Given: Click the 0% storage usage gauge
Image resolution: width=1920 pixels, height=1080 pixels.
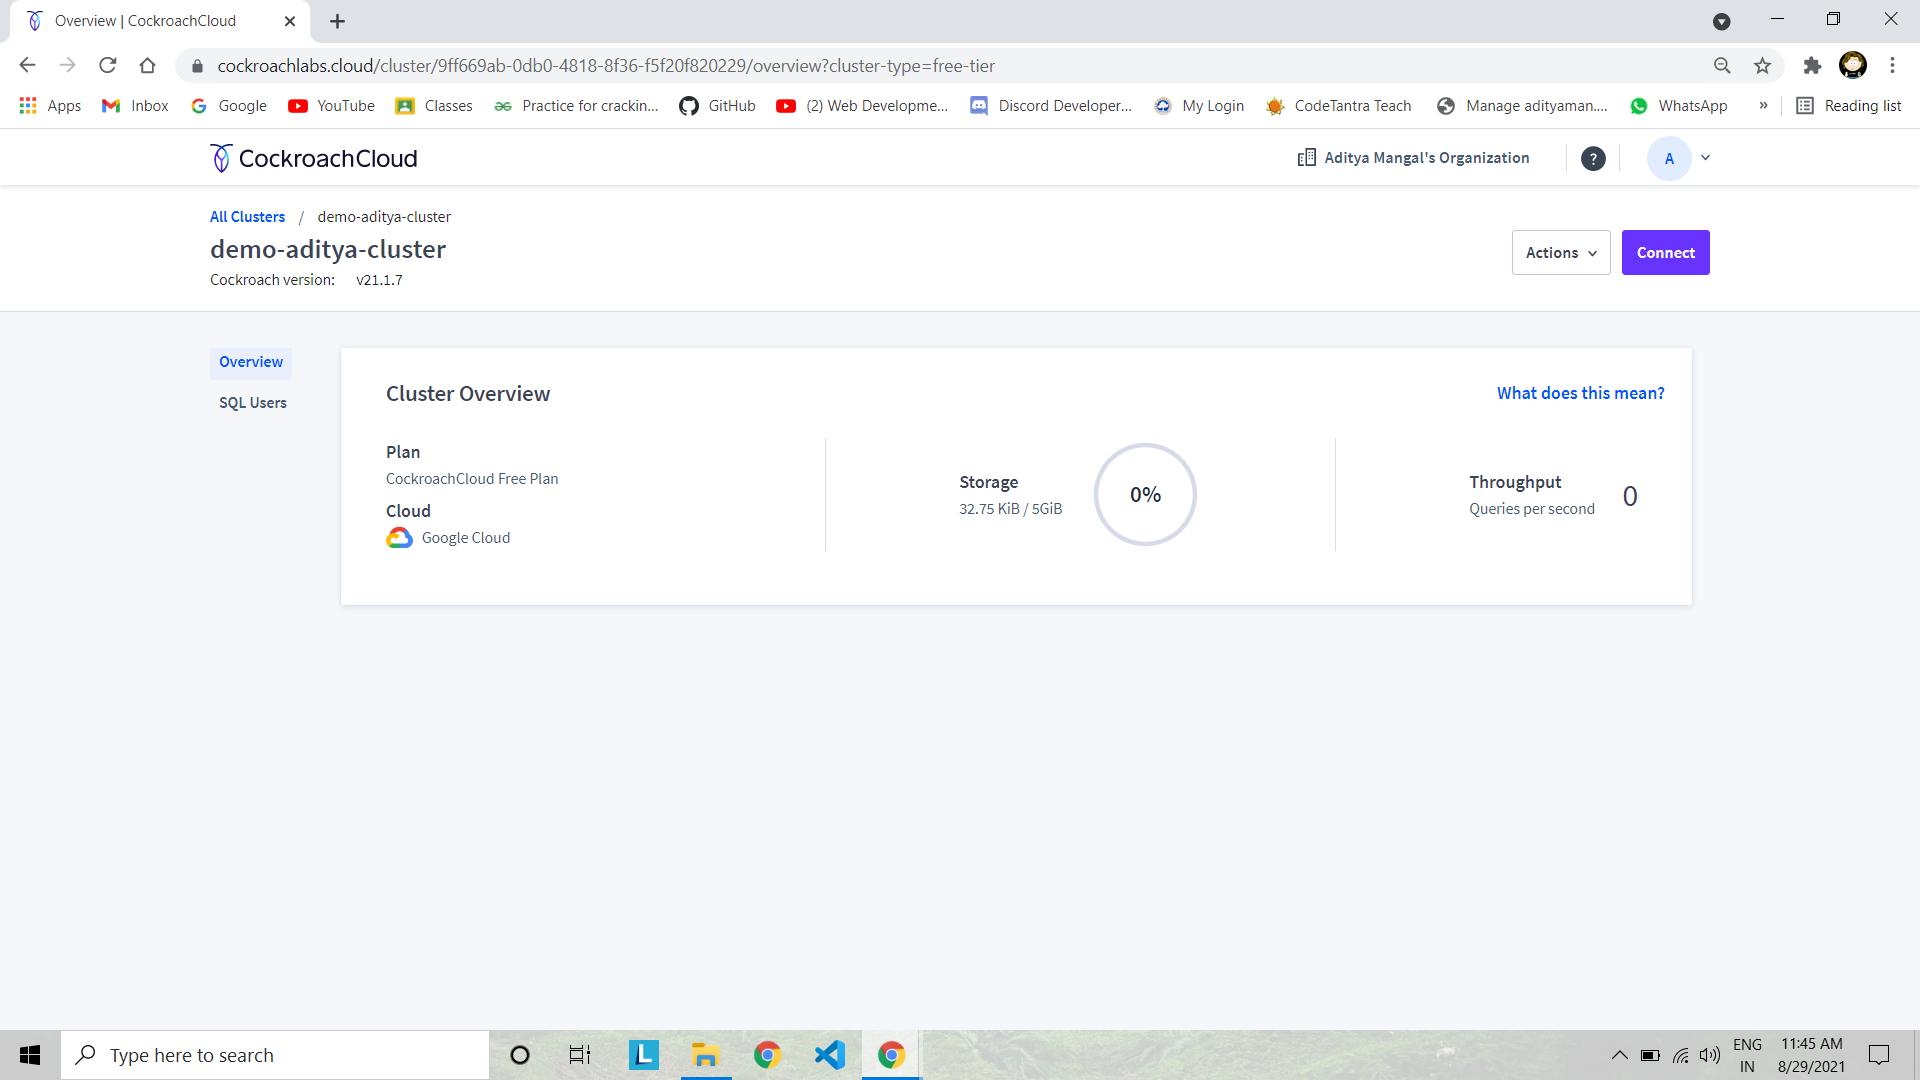Looking at the screenshot, I should click(x=1145, y=495).
